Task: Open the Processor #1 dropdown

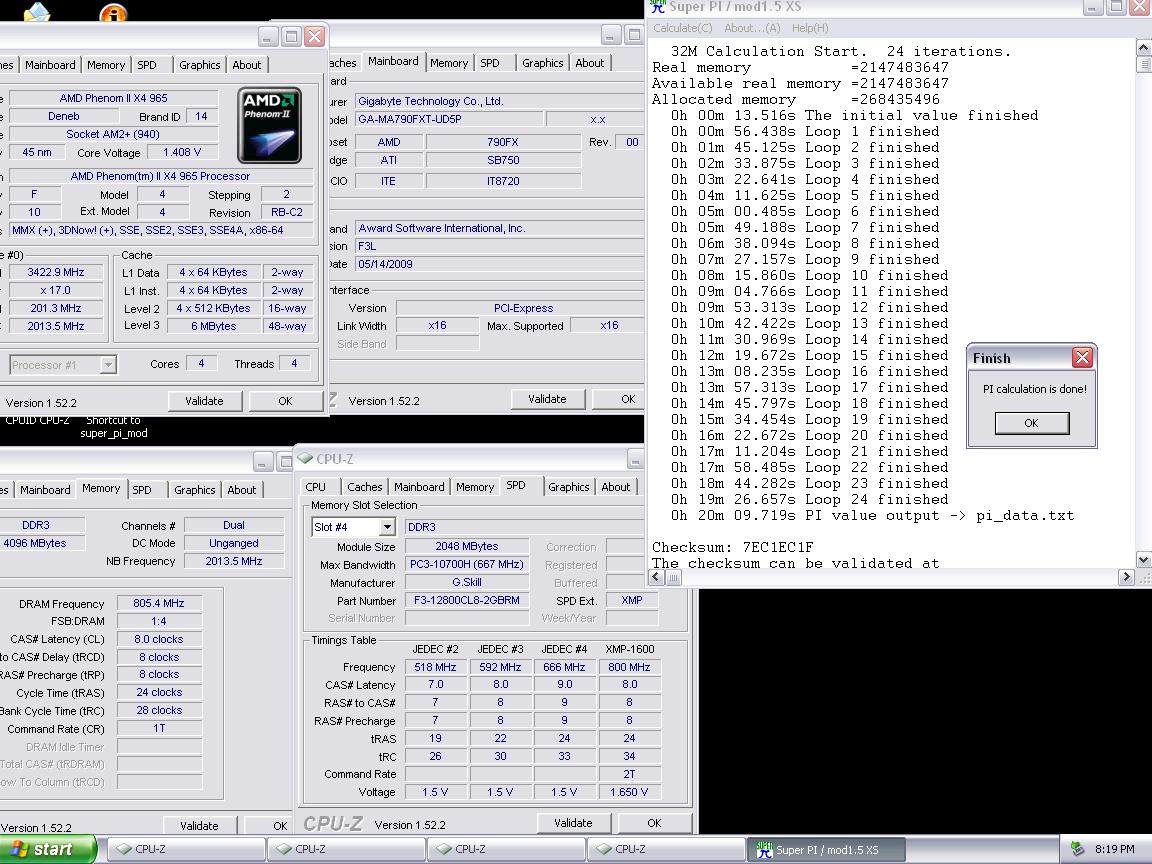Action: tap(108, 364)
